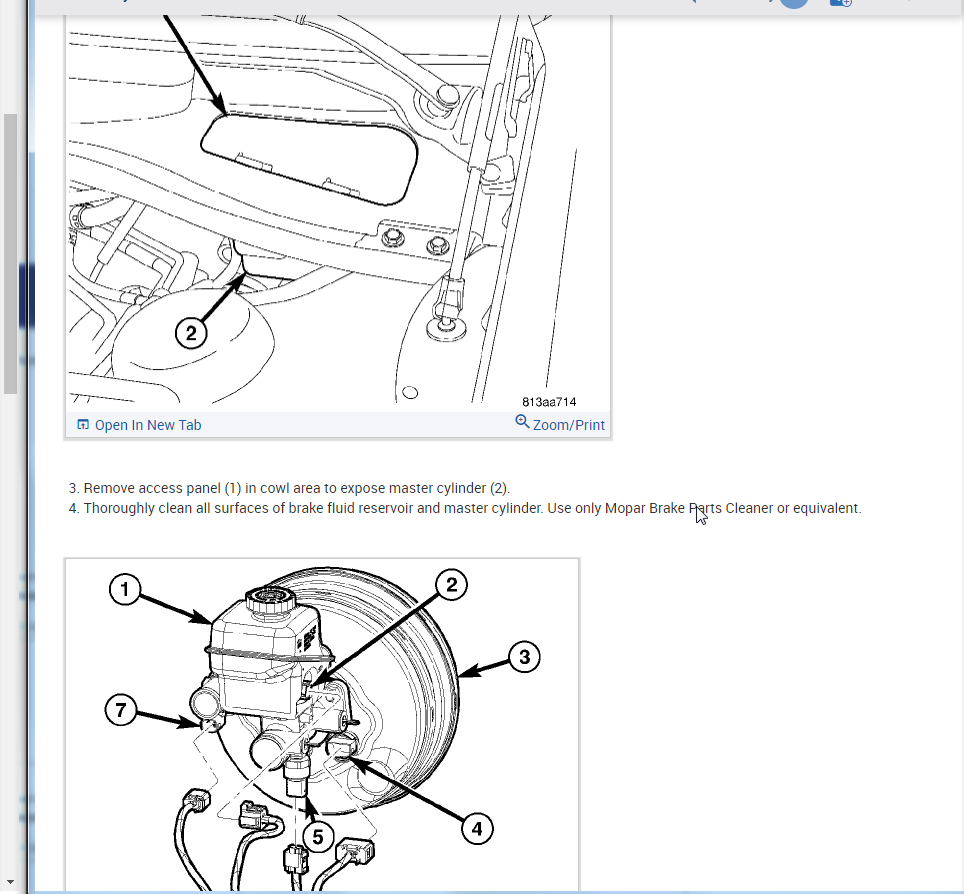Open the cowl diagram in a new tab
The height and width of the screenshot is (894, 964).
coord(139,425)
